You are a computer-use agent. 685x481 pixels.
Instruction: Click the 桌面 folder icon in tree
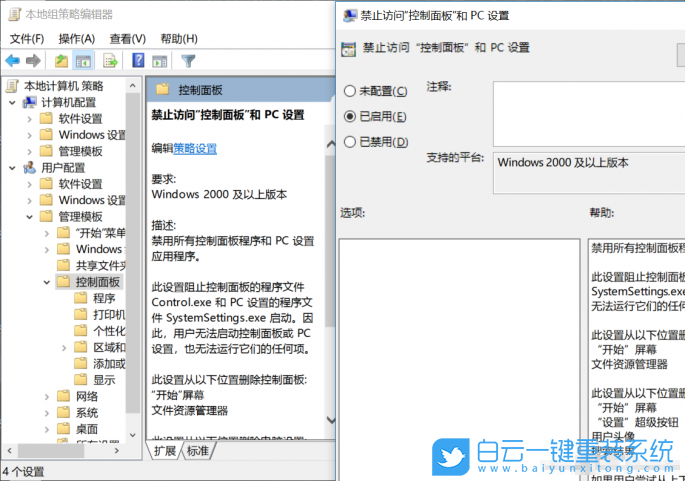click(x=64, y=429)
